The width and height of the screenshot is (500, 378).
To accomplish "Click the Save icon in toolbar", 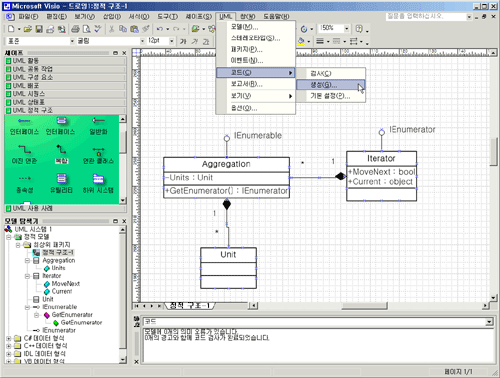I will pos(39,29).
